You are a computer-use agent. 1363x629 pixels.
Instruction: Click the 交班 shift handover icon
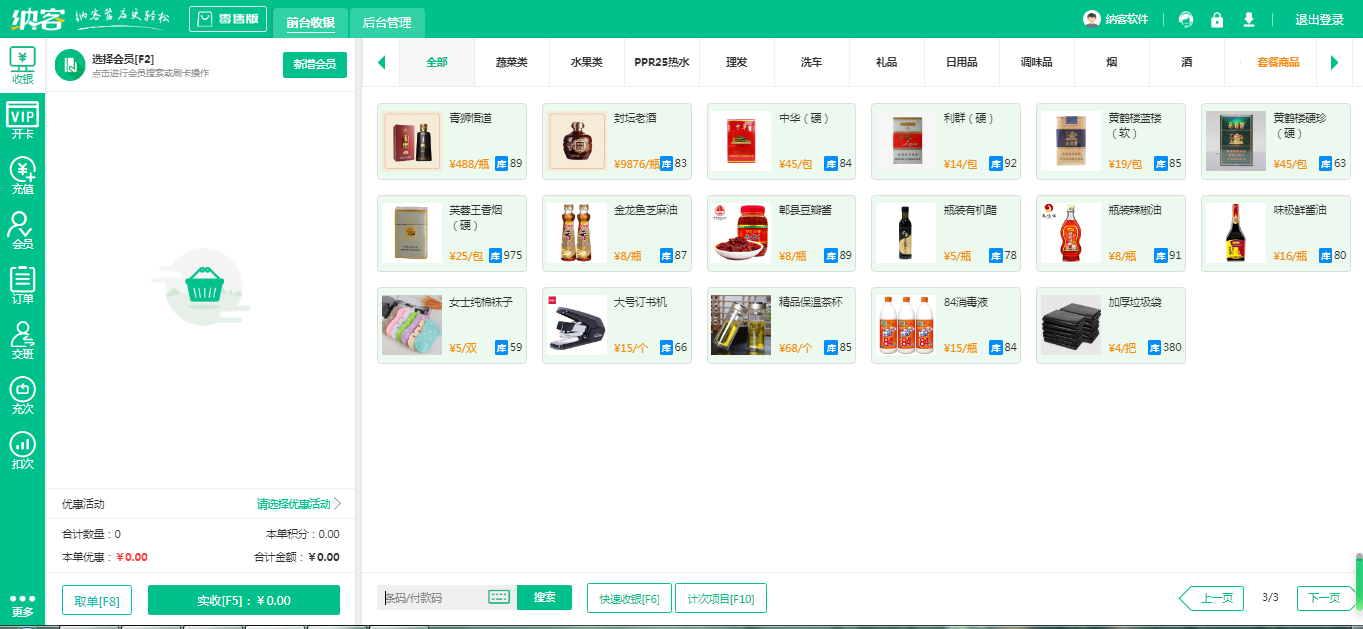[x=22, y=341]
